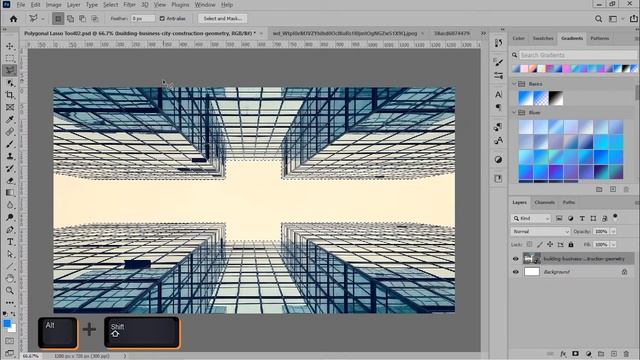The width and height of the screenshot is (640, 360).
Task: Select the Eyedropper tool
Action: pos(10,120)
